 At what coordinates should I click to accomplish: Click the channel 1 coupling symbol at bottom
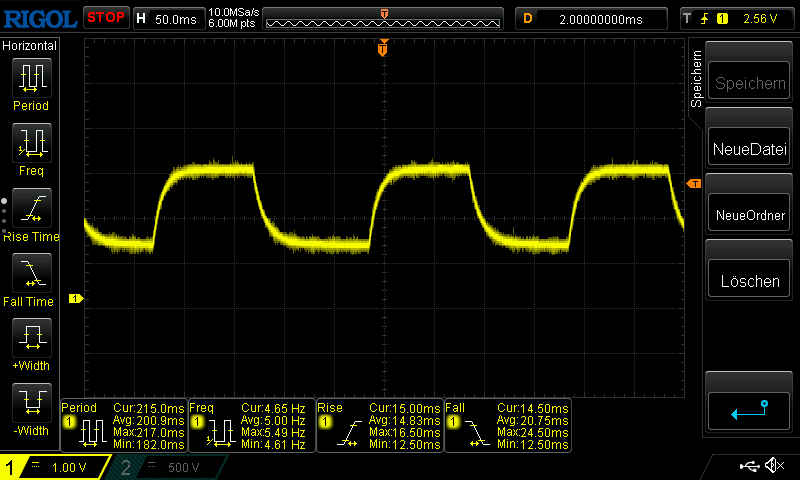point(36,465)
